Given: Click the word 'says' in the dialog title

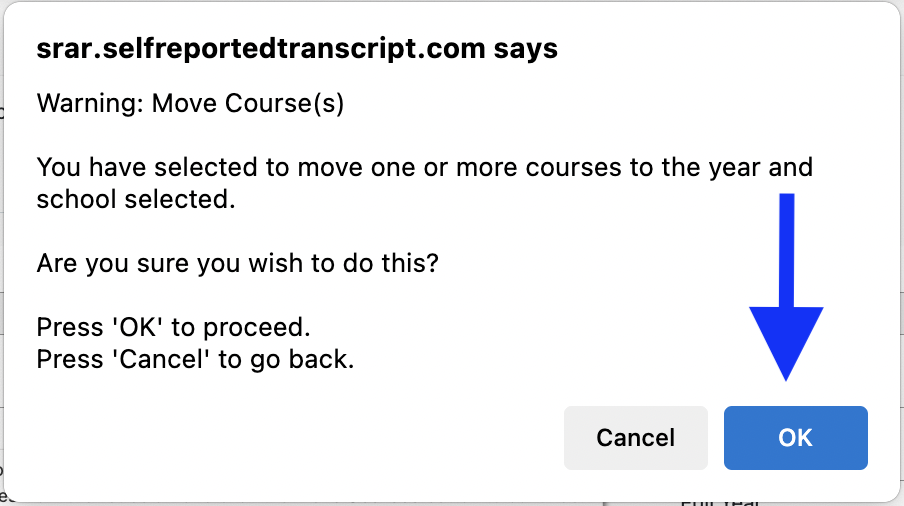Looking at the screenshot, I should [x=525, y=47].
